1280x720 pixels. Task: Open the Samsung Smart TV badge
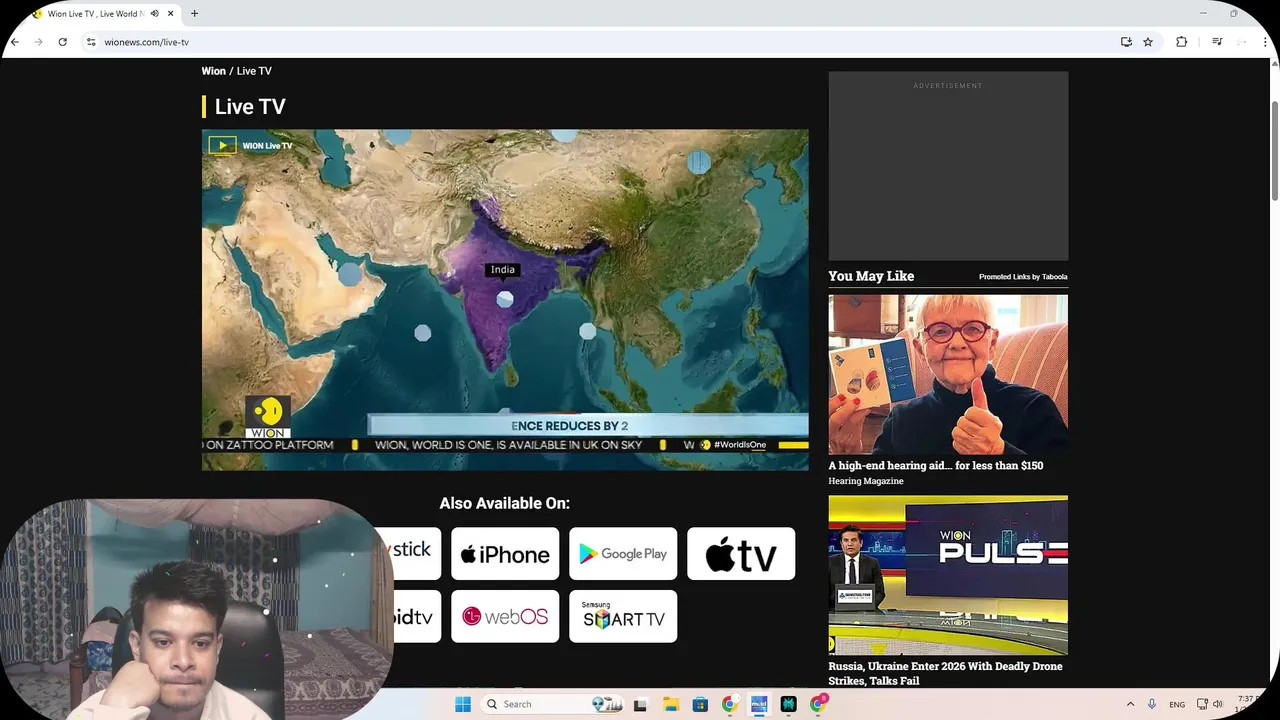[623, 616]
